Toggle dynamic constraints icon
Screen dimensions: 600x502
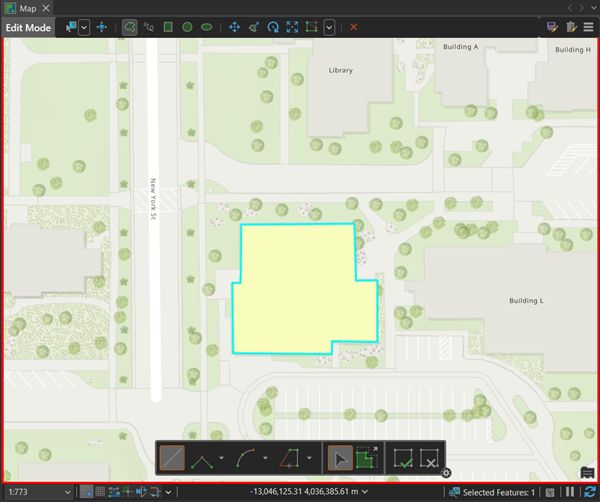coord(127,492)
